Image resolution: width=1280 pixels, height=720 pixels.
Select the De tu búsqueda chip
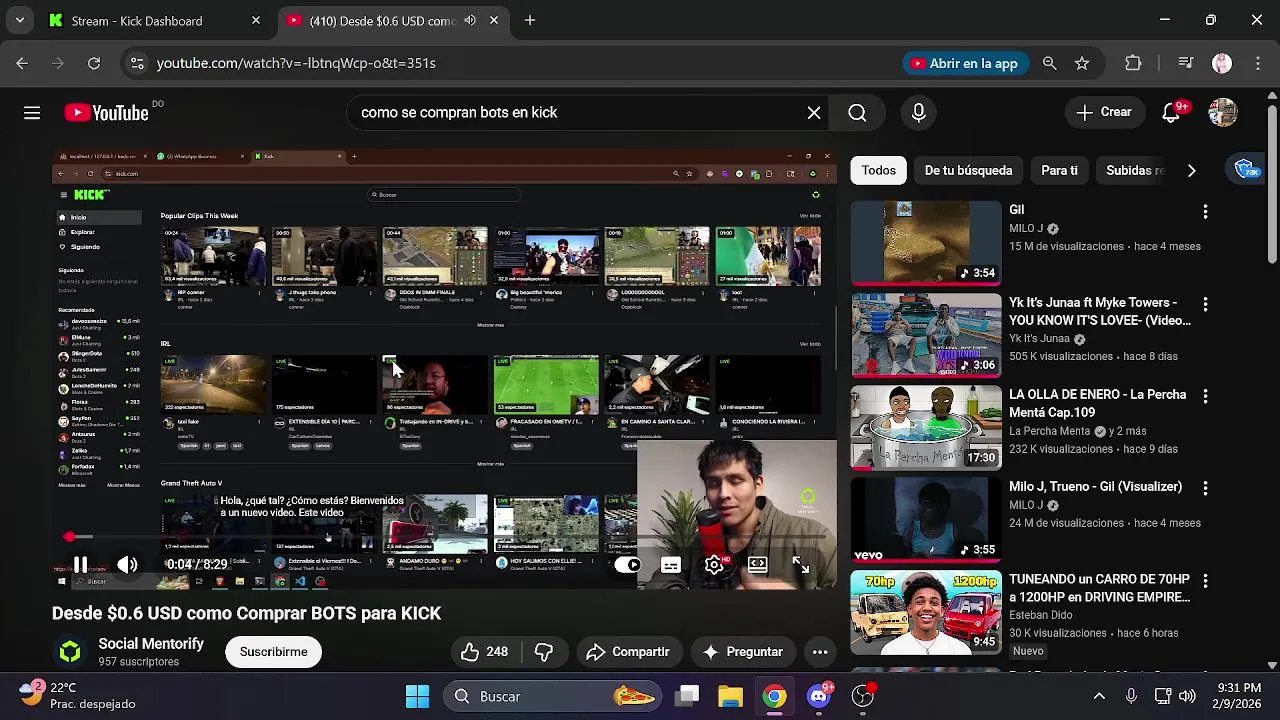click(968, 170)
